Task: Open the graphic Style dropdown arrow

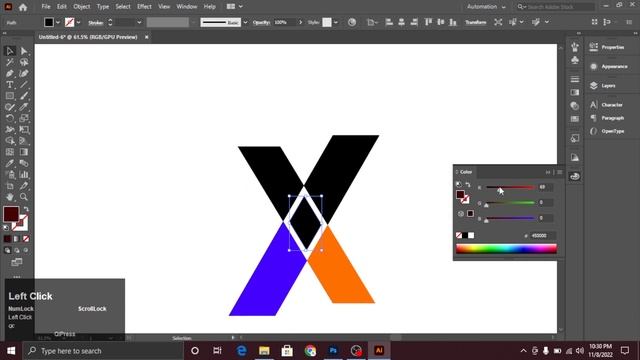Action: coord(336,22)
